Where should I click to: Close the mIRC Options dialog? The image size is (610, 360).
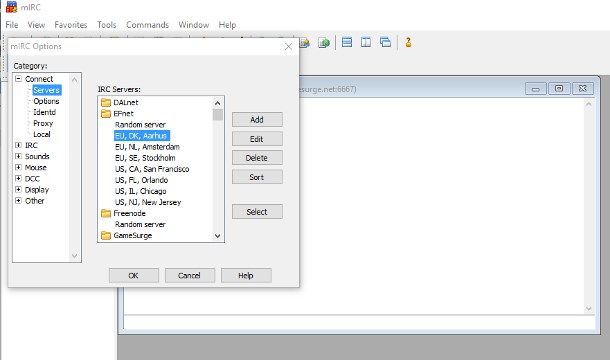pyautogui.click(x=288, y=46)
